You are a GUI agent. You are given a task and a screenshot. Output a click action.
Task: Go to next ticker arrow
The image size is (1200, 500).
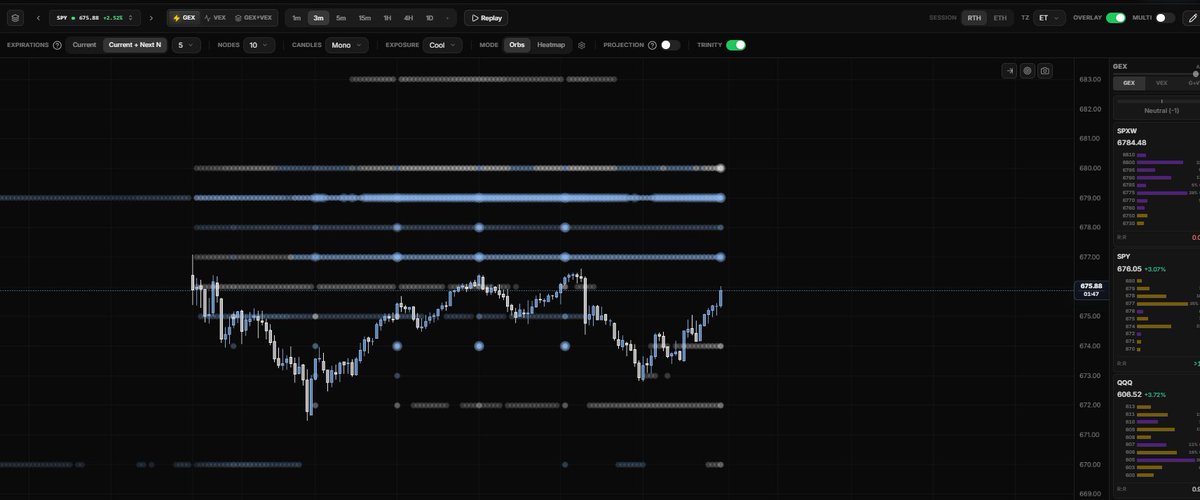tap(151, 18)
